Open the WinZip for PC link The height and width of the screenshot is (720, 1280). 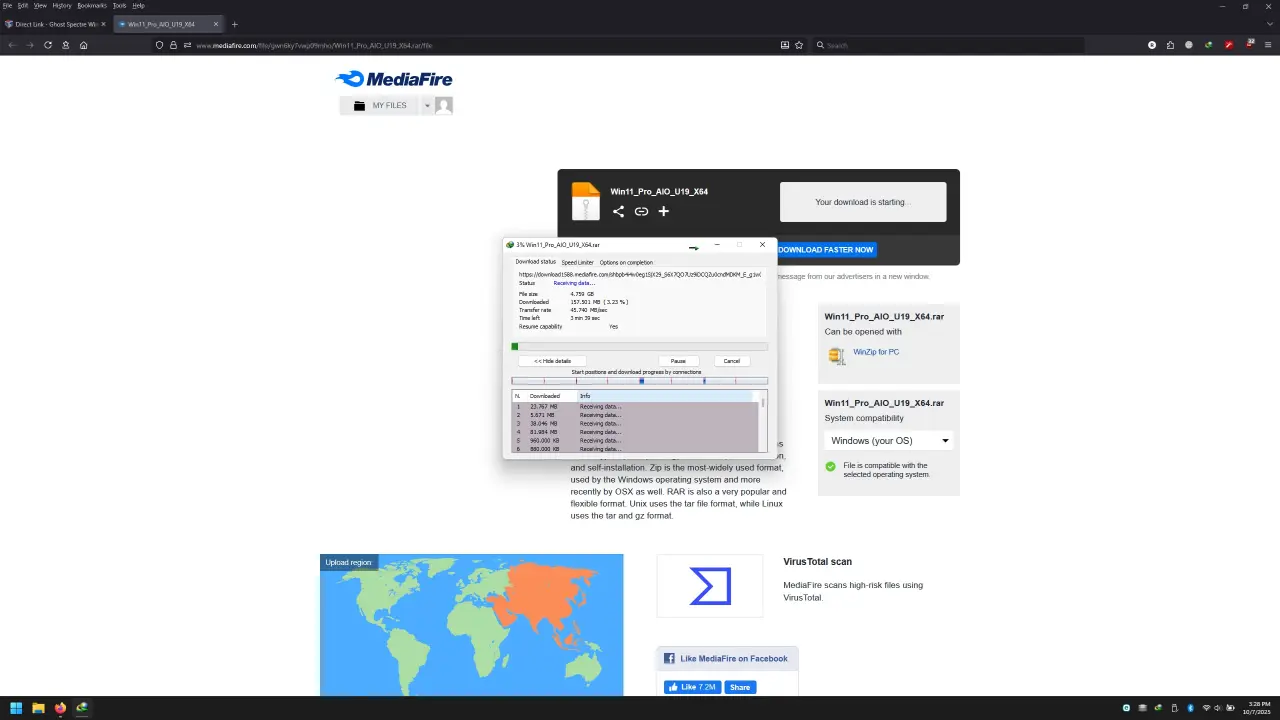pos(876,352)
